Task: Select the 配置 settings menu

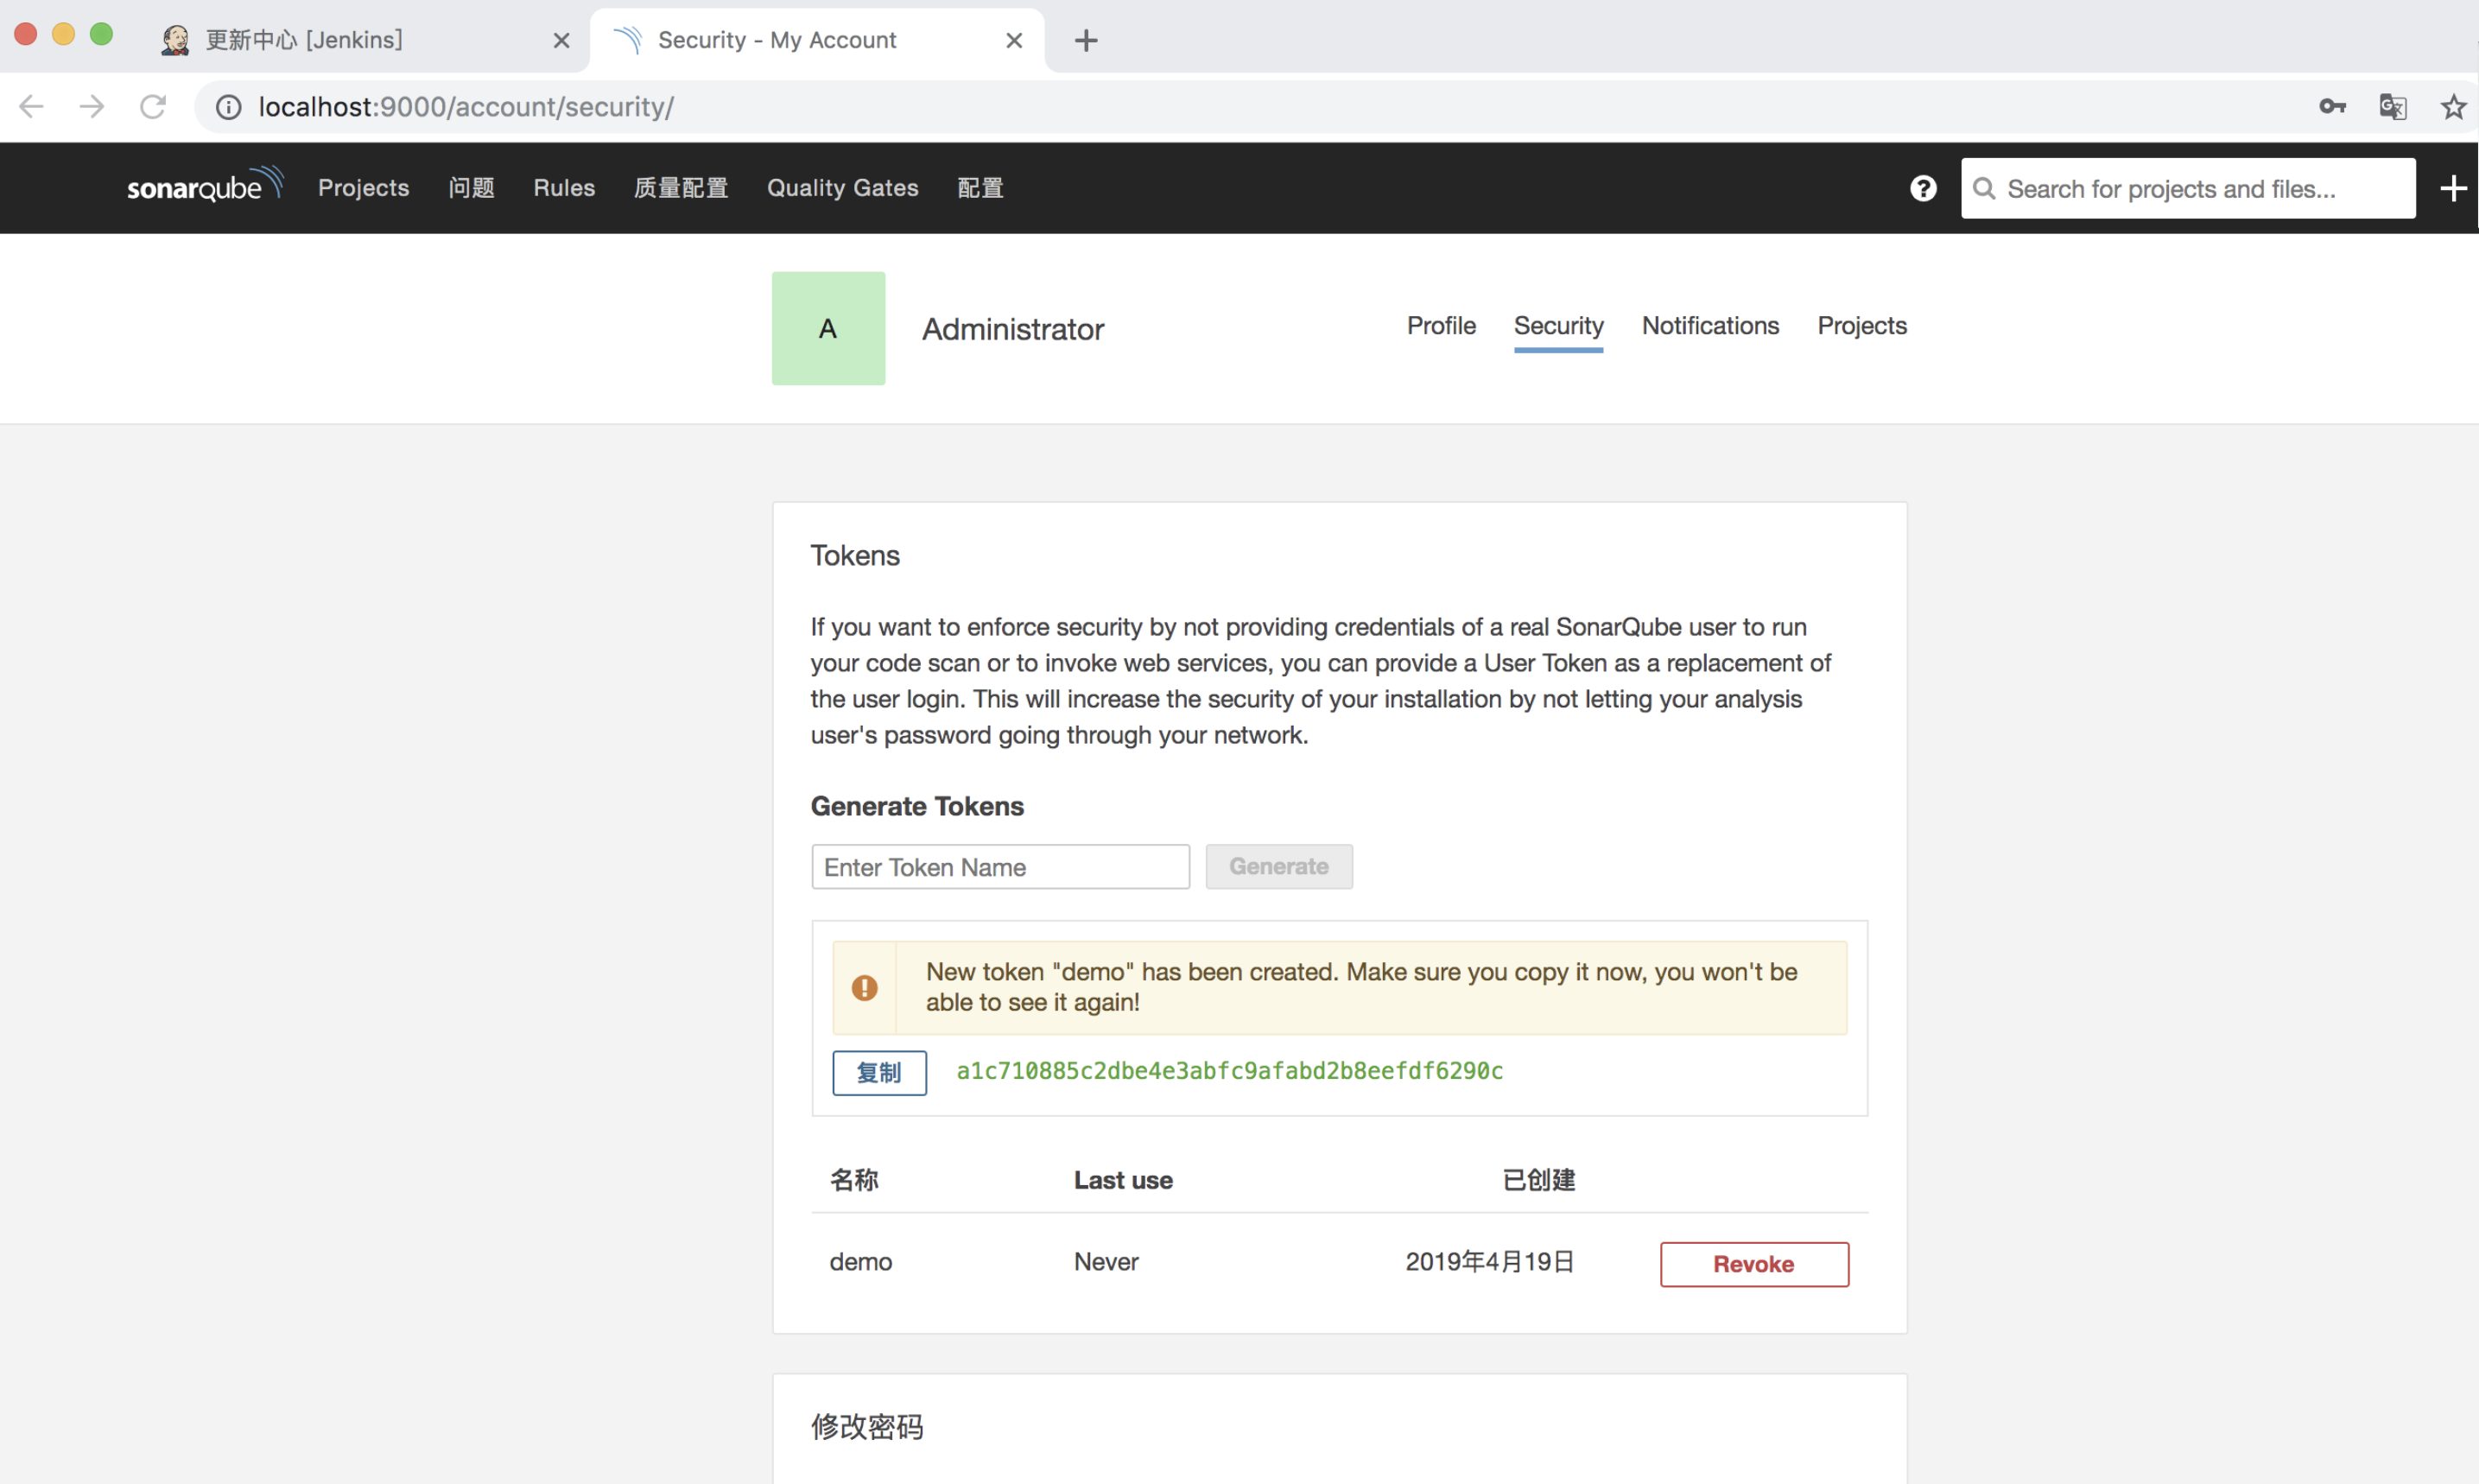Action: pyautogui.click(x=978, y=186)
